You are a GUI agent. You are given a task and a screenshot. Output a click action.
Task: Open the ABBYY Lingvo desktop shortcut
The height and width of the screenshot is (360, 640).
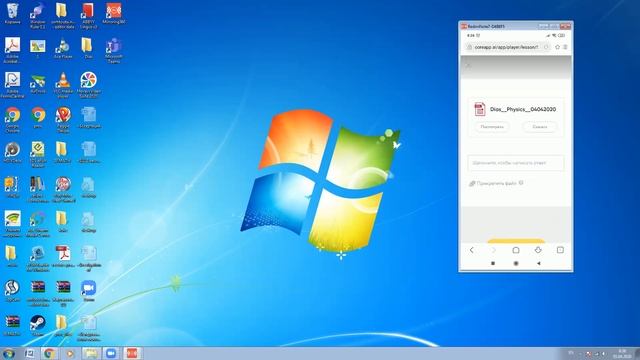pyautogui.click(x=88, y=16)
